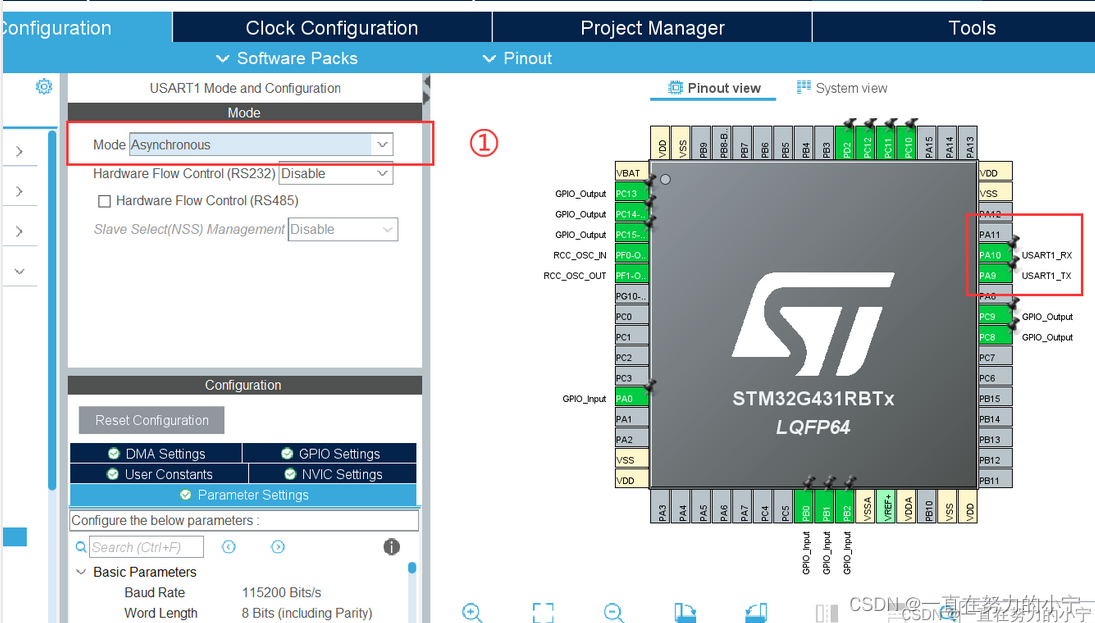Switch to System view
Screen dimensions: 1095x623
842,88
